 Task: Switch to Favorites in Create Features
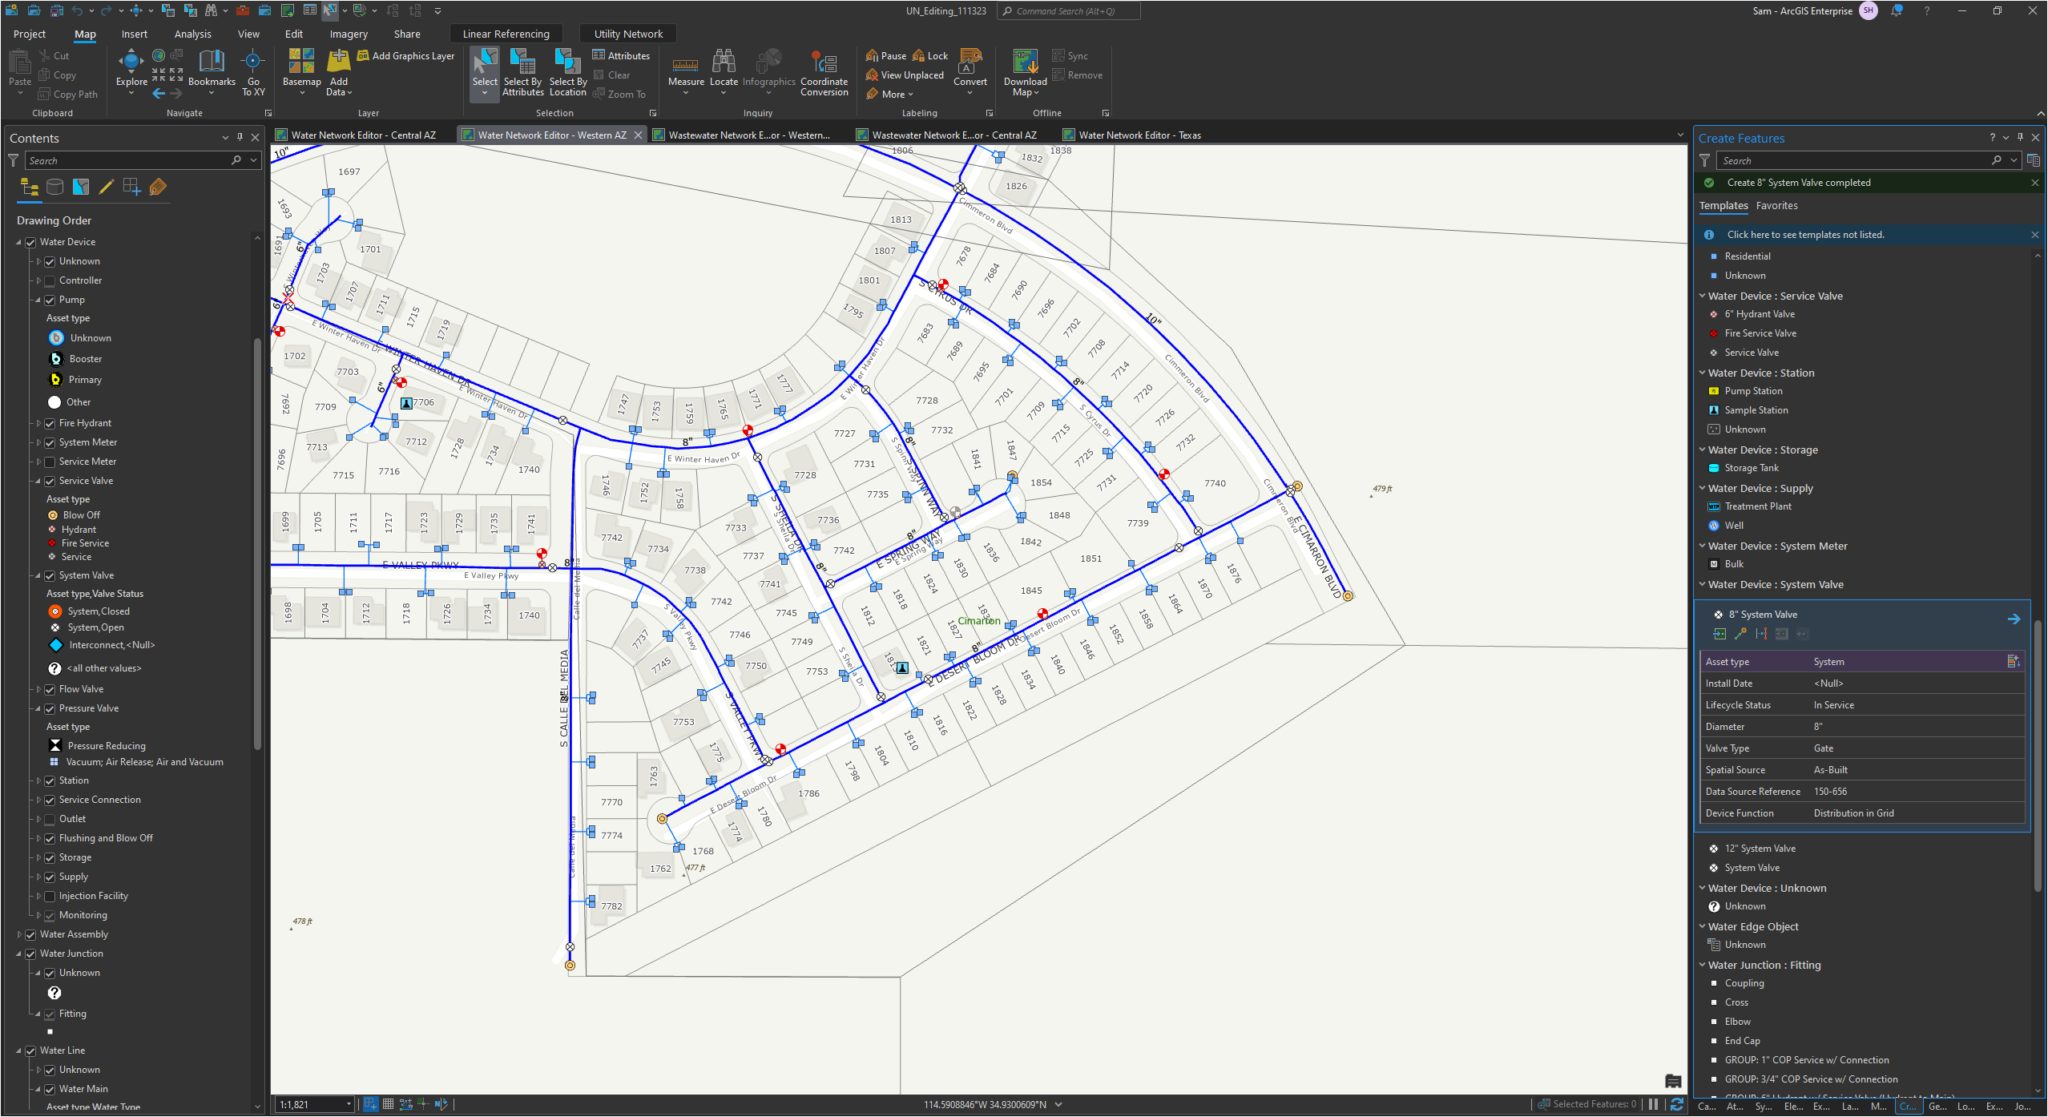(x=1776, y=206)
